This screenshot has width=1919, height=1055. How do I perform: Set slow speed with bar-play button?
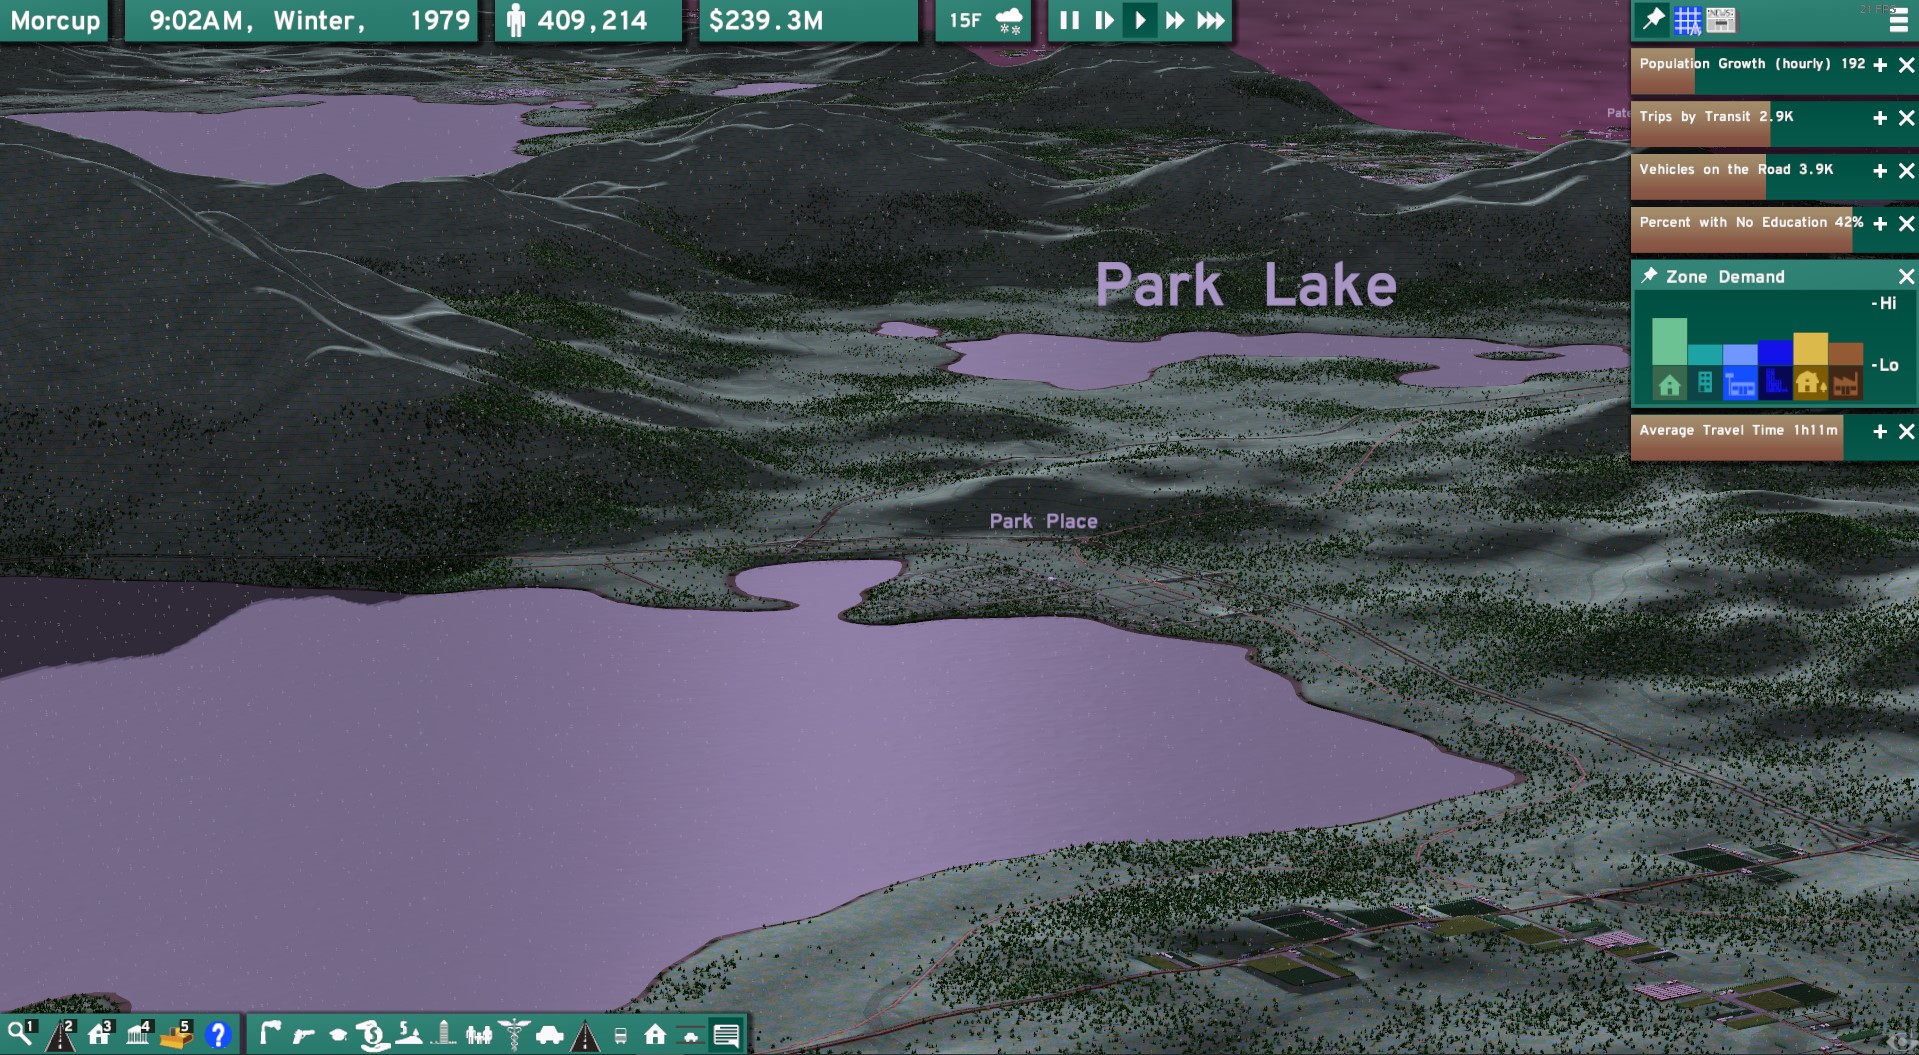(1104, 20)
